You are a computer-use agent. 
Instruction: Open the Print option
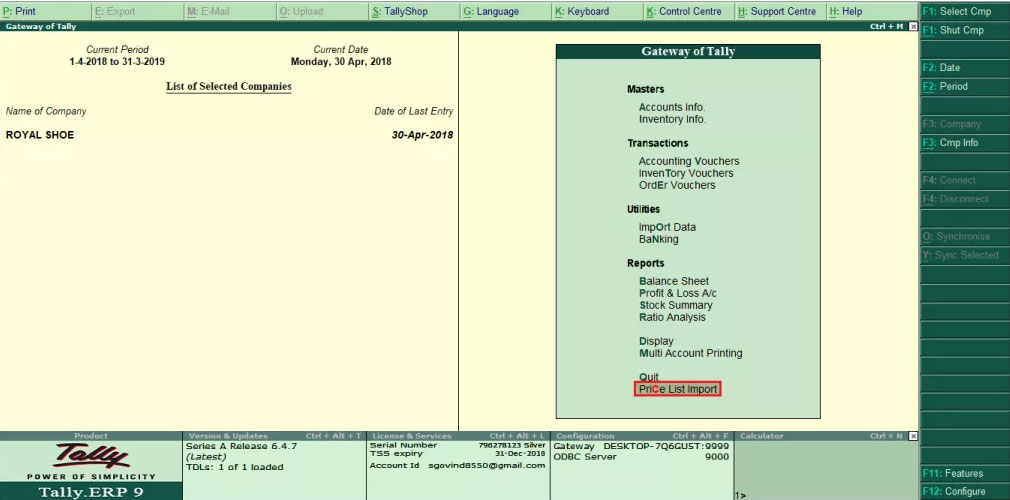(x=46, y=12)
